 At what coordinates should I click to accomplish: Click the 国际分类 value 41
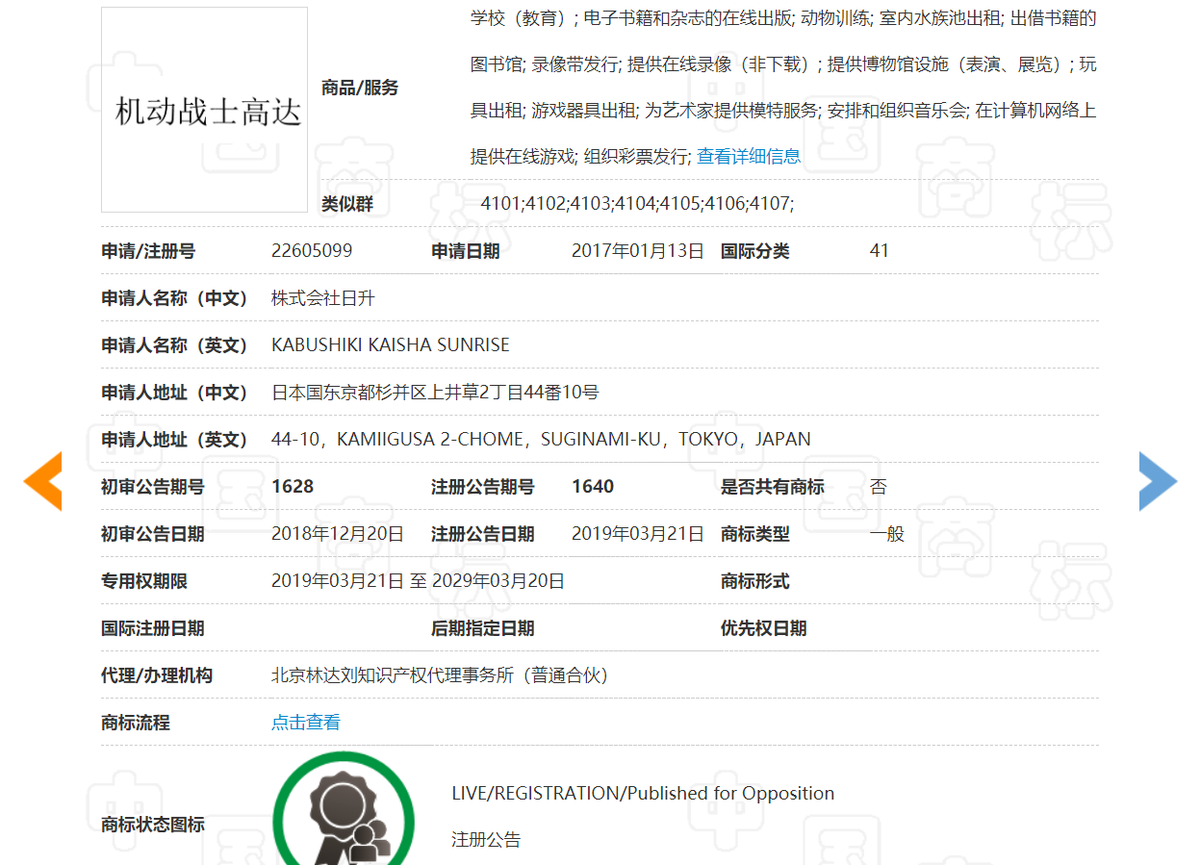(x=877, y=251)
